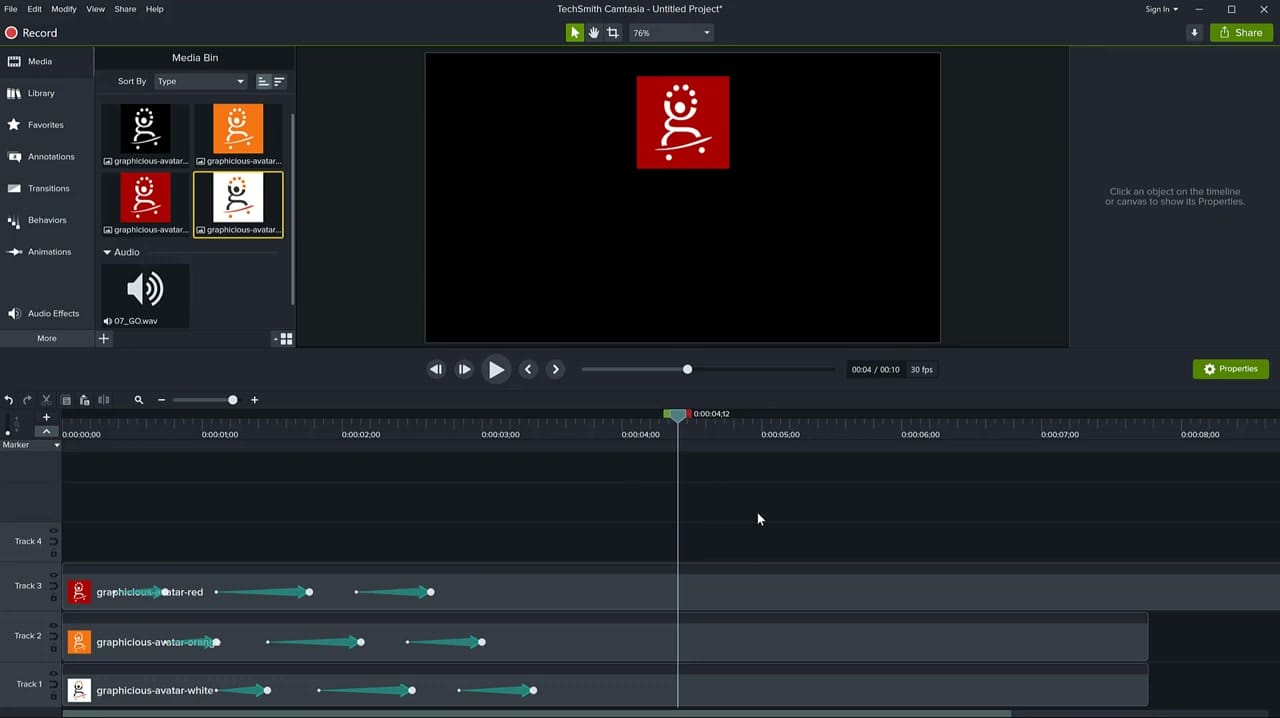Click the Split icon in timeline toolbar

click(103, 400)
